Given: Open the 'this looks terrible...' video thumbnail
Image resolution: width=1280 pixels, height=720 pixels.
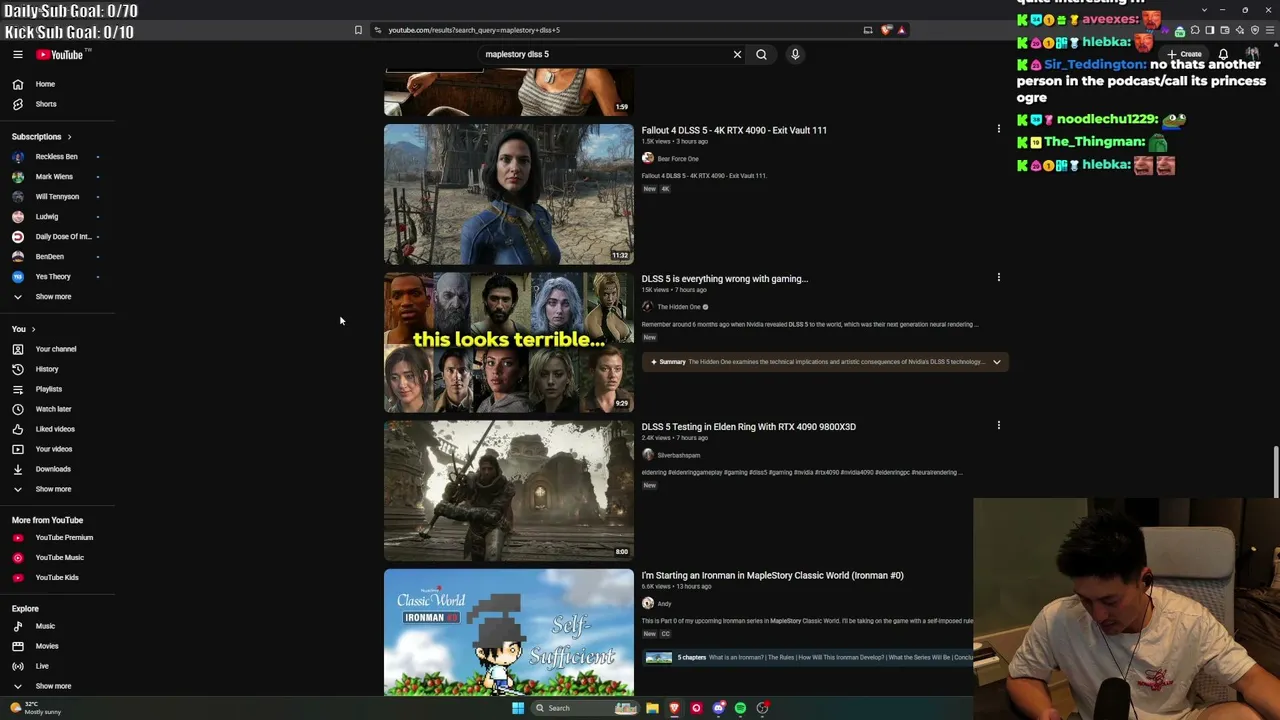Looking at the screenshot, I should point(509,342).
